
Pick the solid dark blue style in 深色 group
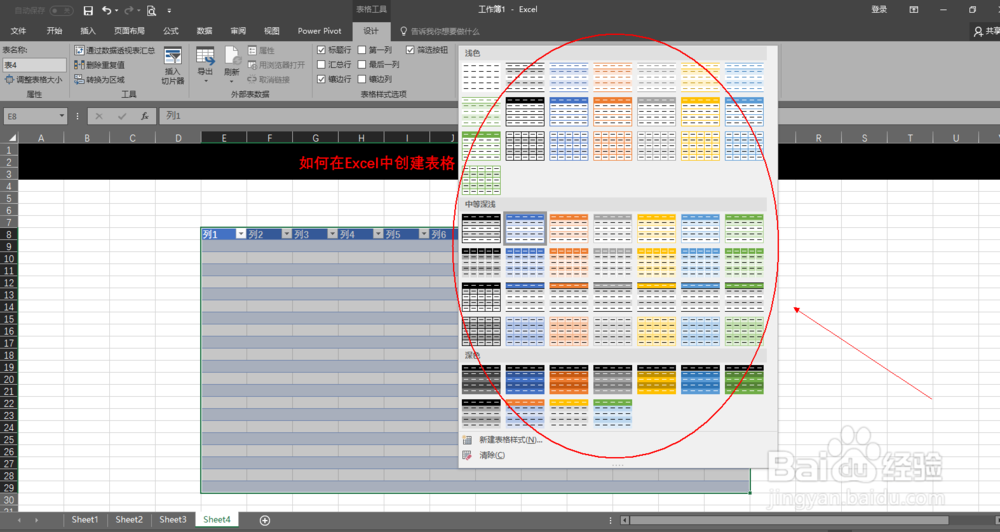[525, 379]
